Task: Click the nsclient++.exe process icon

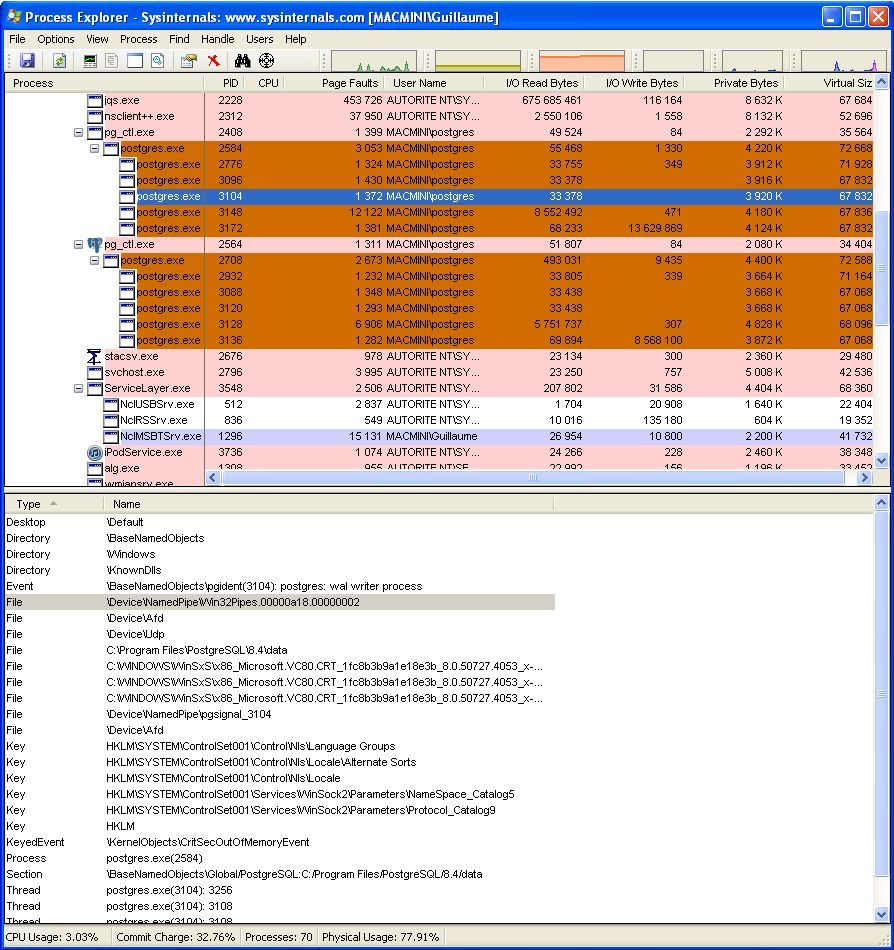Action: [94, 116]
